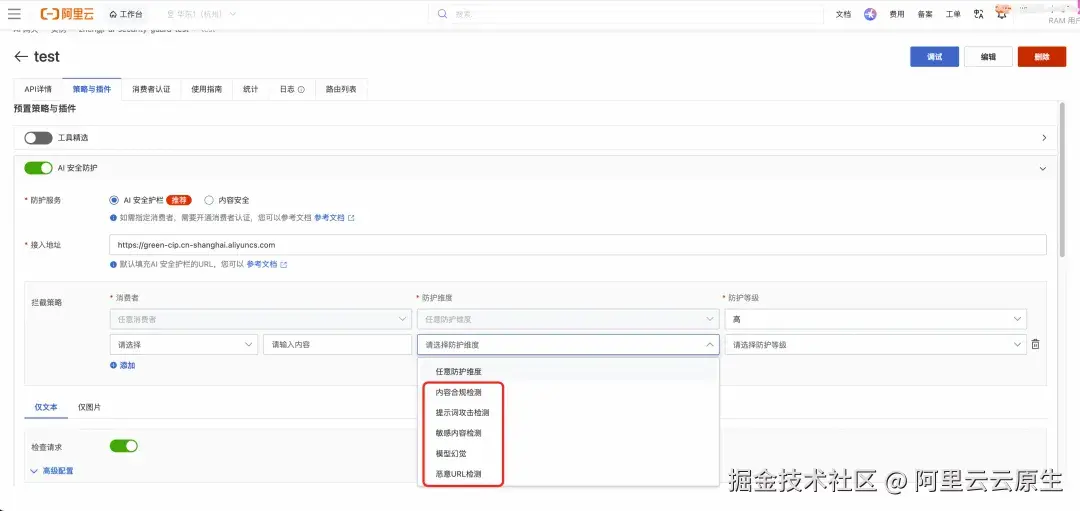Image resolution: width=1080 pixels, height=511 pixels.
Task: Switch to the 路由列表 tab
Action: pos(341,90)
